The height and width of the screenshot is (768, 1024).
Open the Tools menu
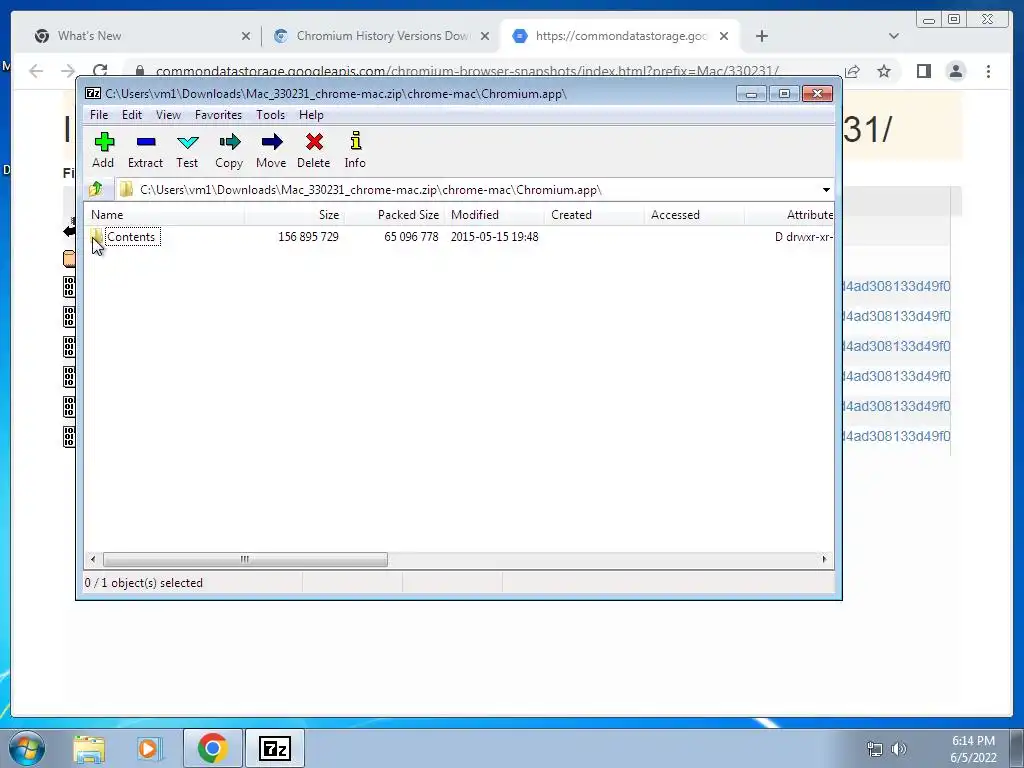pyautogui.click(x=270, y=115)
